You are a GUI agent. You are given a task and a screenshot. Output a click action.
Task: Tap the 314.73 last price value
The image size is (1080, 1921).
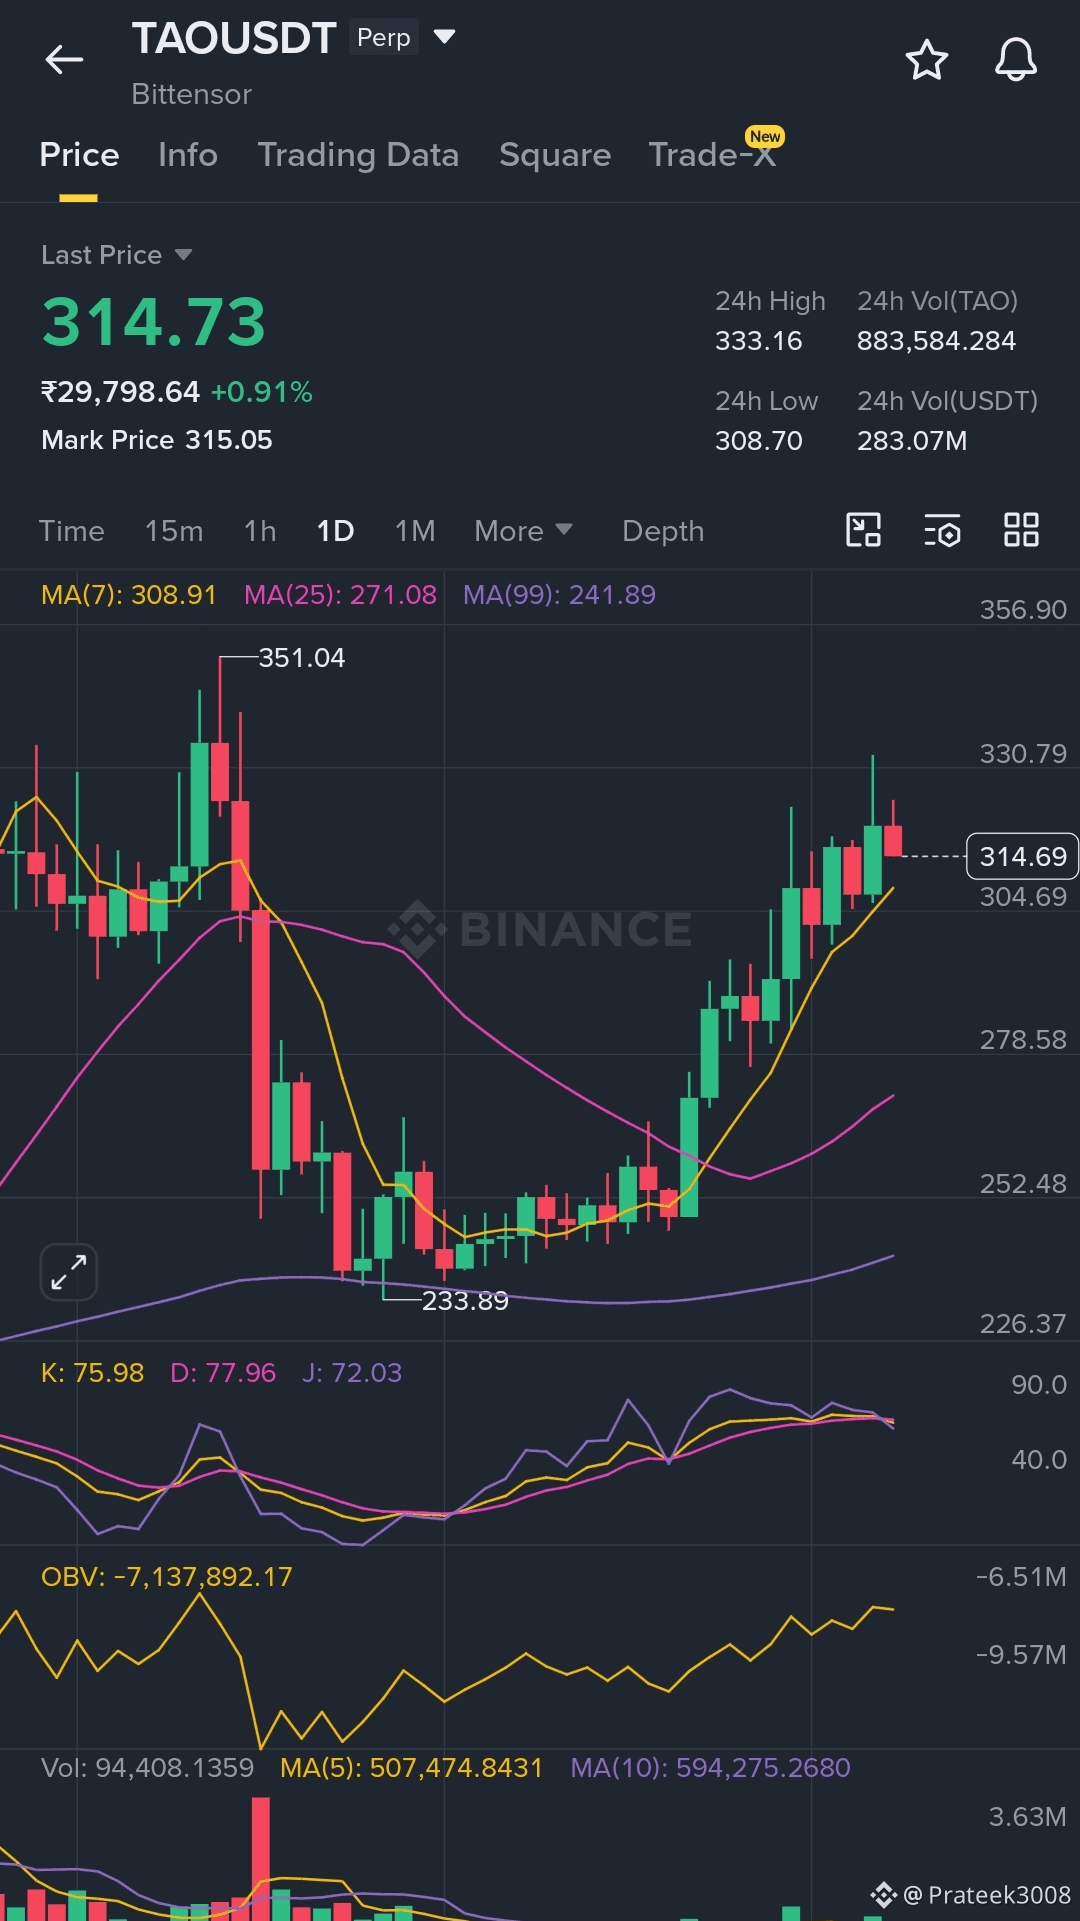[154, 322]
